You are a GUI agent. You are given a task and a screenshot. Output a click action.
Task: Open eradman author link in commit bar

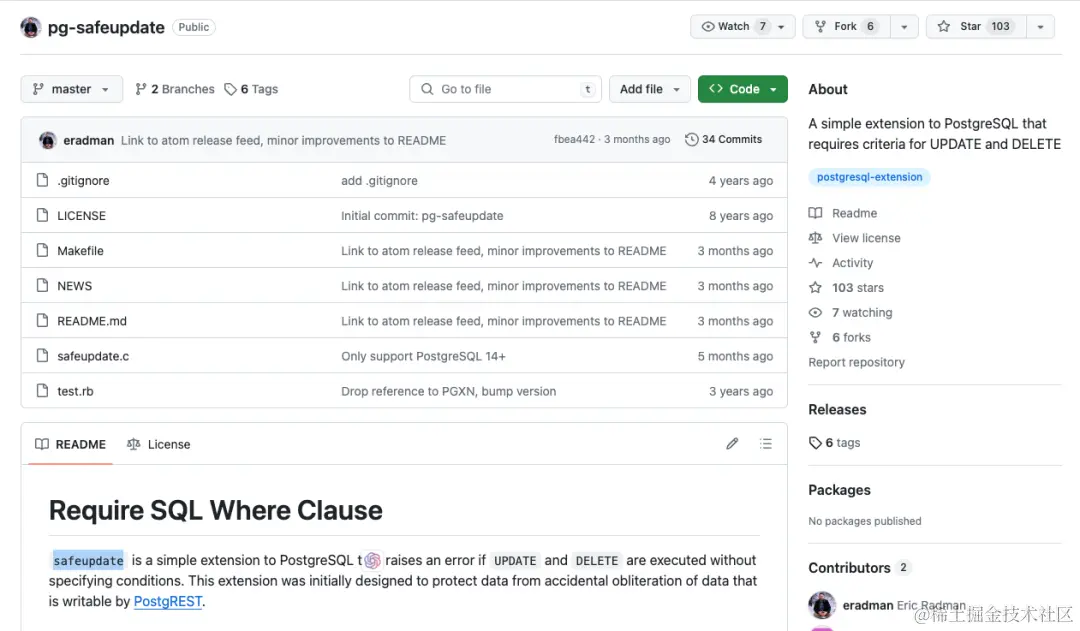(x=88, y=140)
